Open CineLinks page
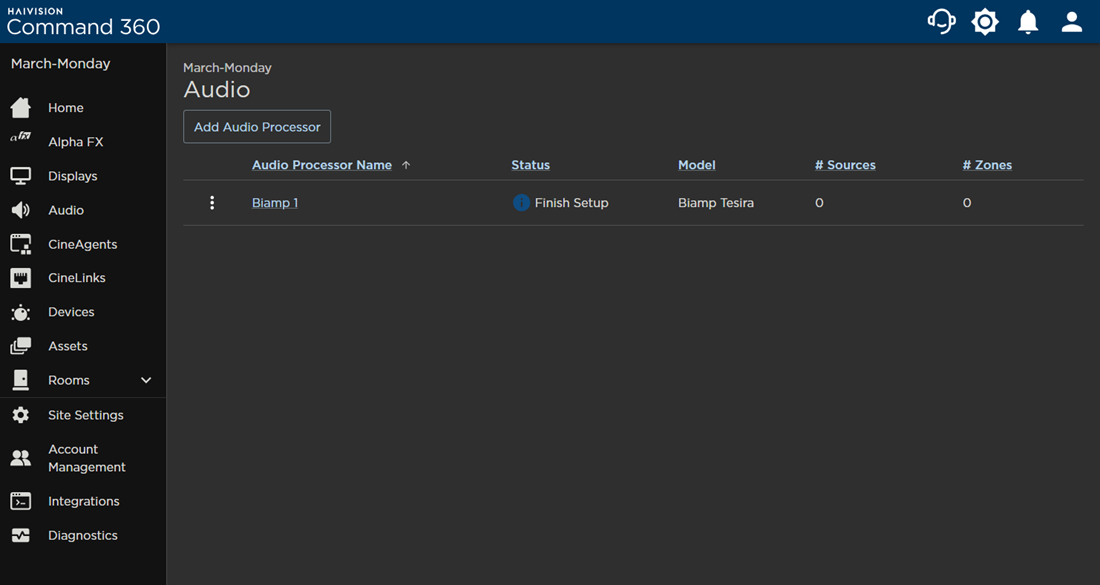Viewport: 1100px width, 585px height. point(77,278)
